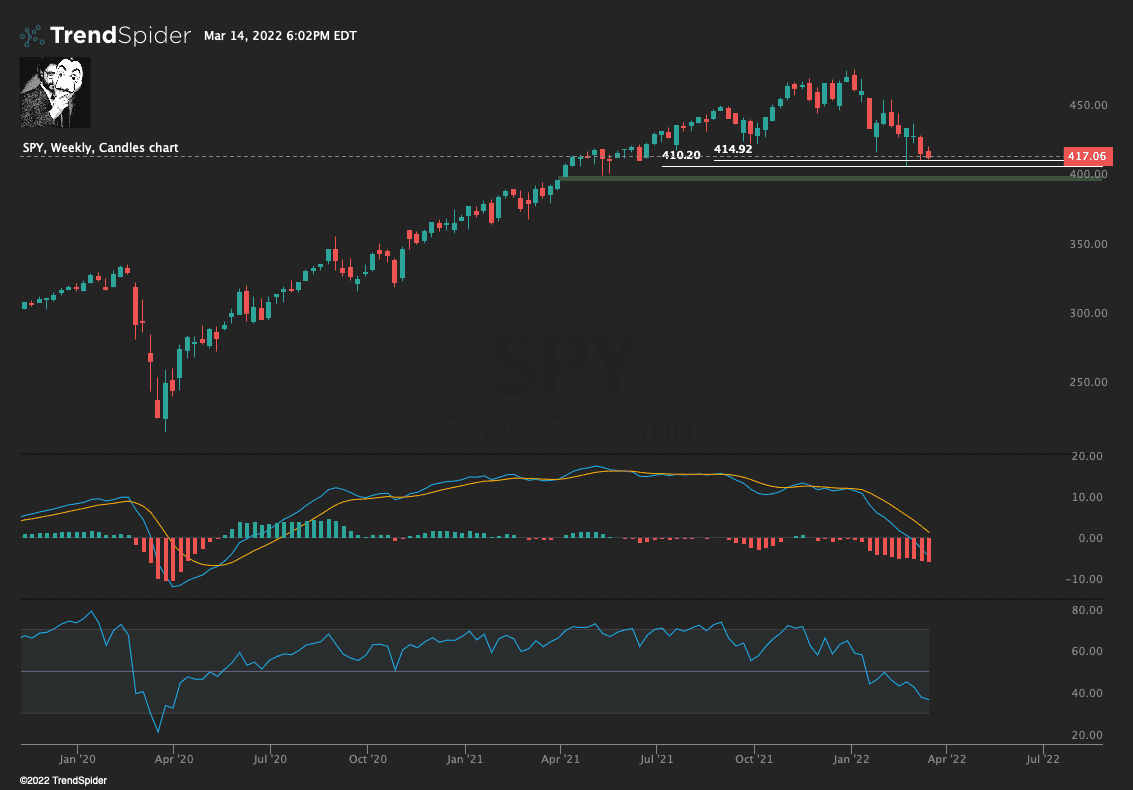
Task: Click the 350.00 price axis label
Action: pyautogui.click(x=1086, y=244)
